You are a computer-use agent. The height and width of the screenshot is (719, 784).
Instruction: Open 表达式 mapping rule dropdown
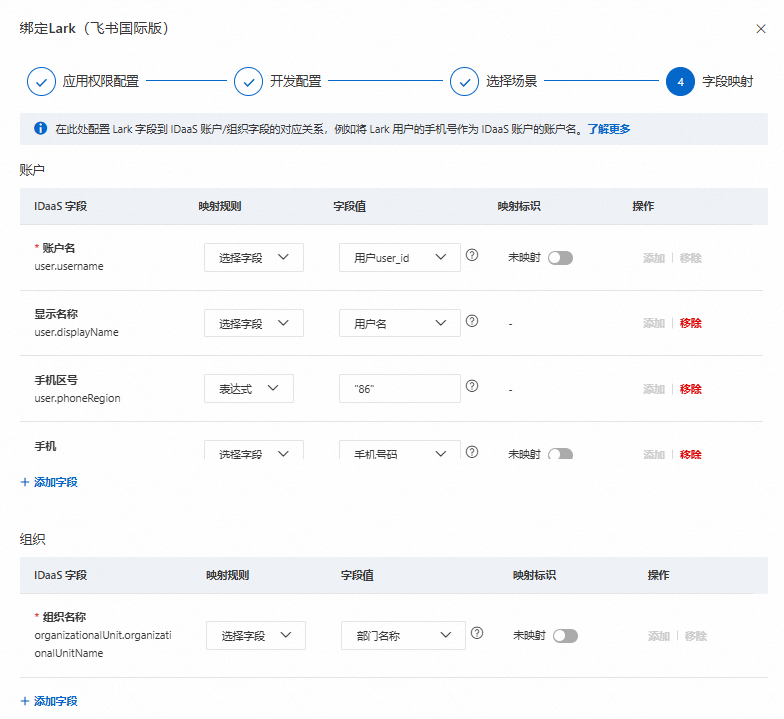click(249, 388)
